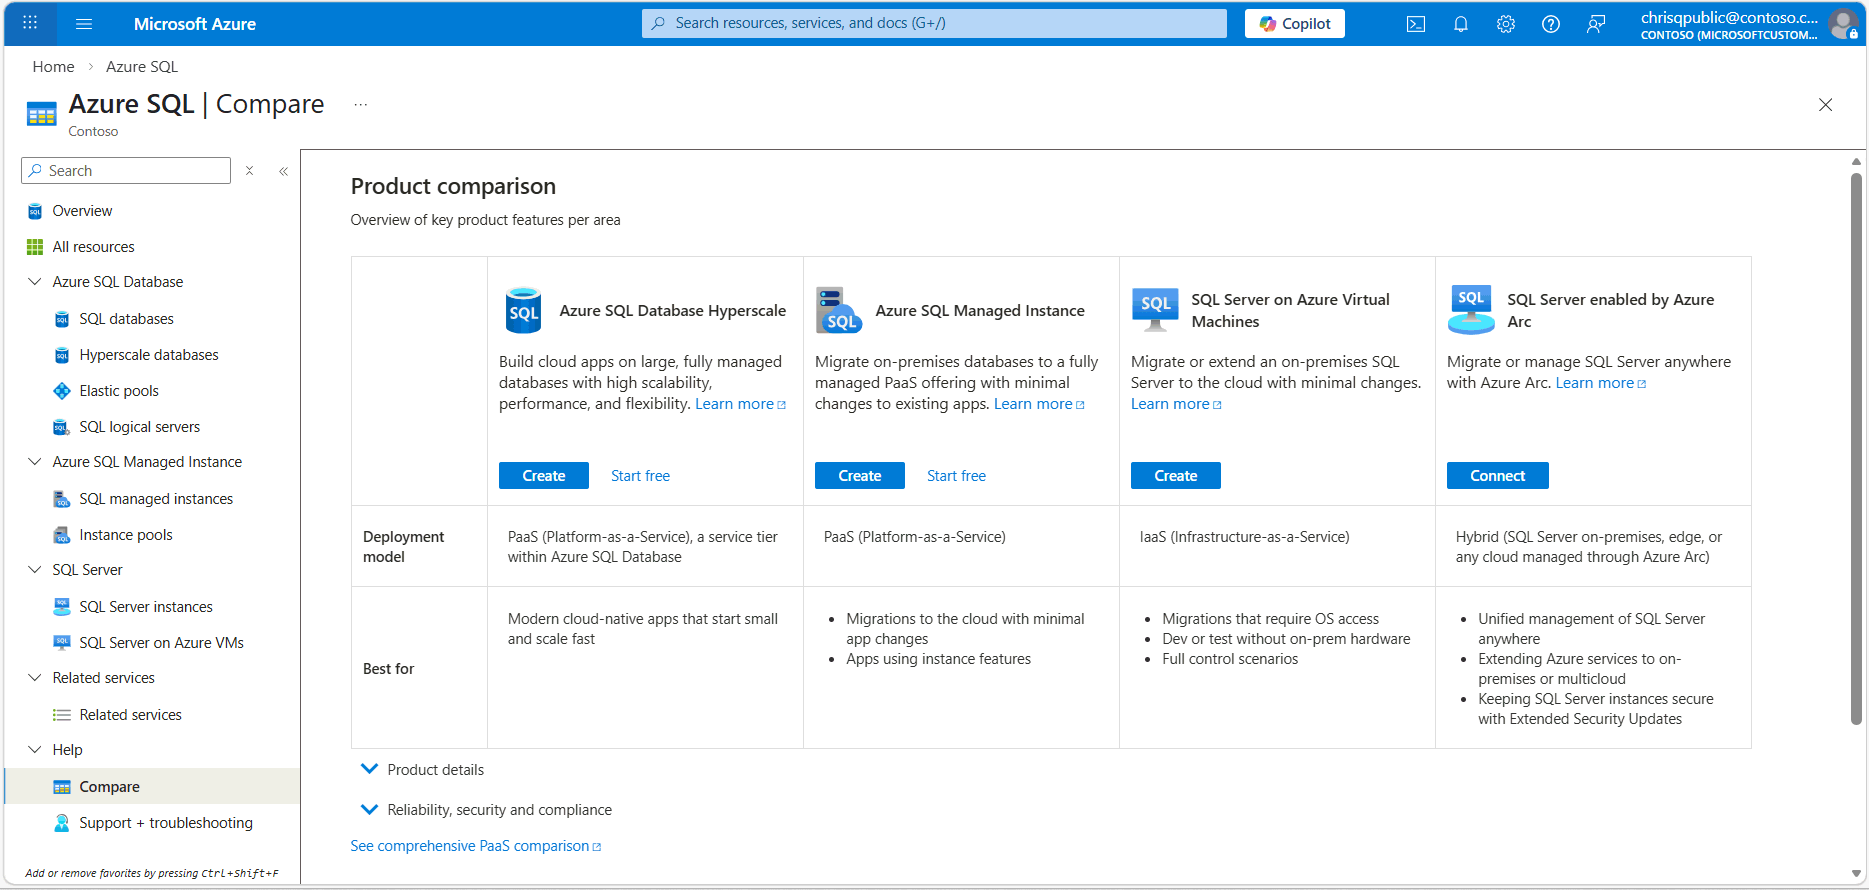
Task: Create an Azure SQL Managed Instance
Action: 860,476
